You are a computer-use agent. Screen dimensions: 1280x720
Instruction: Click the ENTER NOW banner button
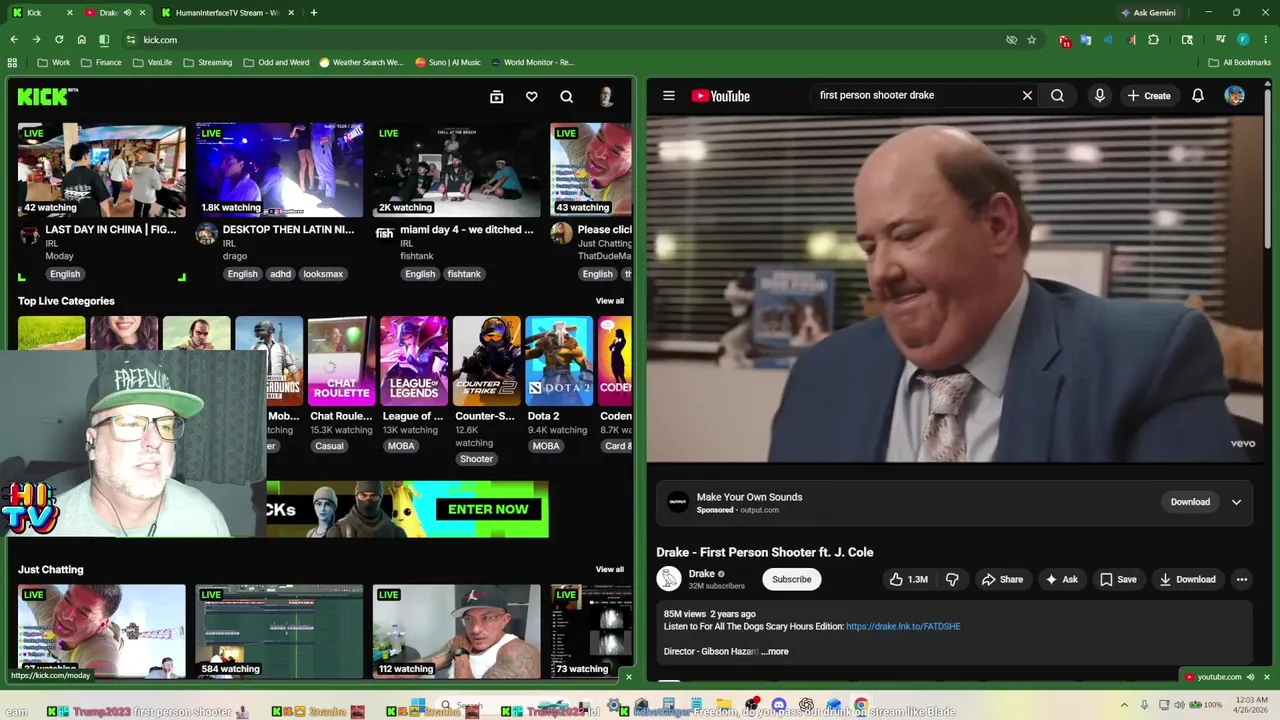[488, 509]
